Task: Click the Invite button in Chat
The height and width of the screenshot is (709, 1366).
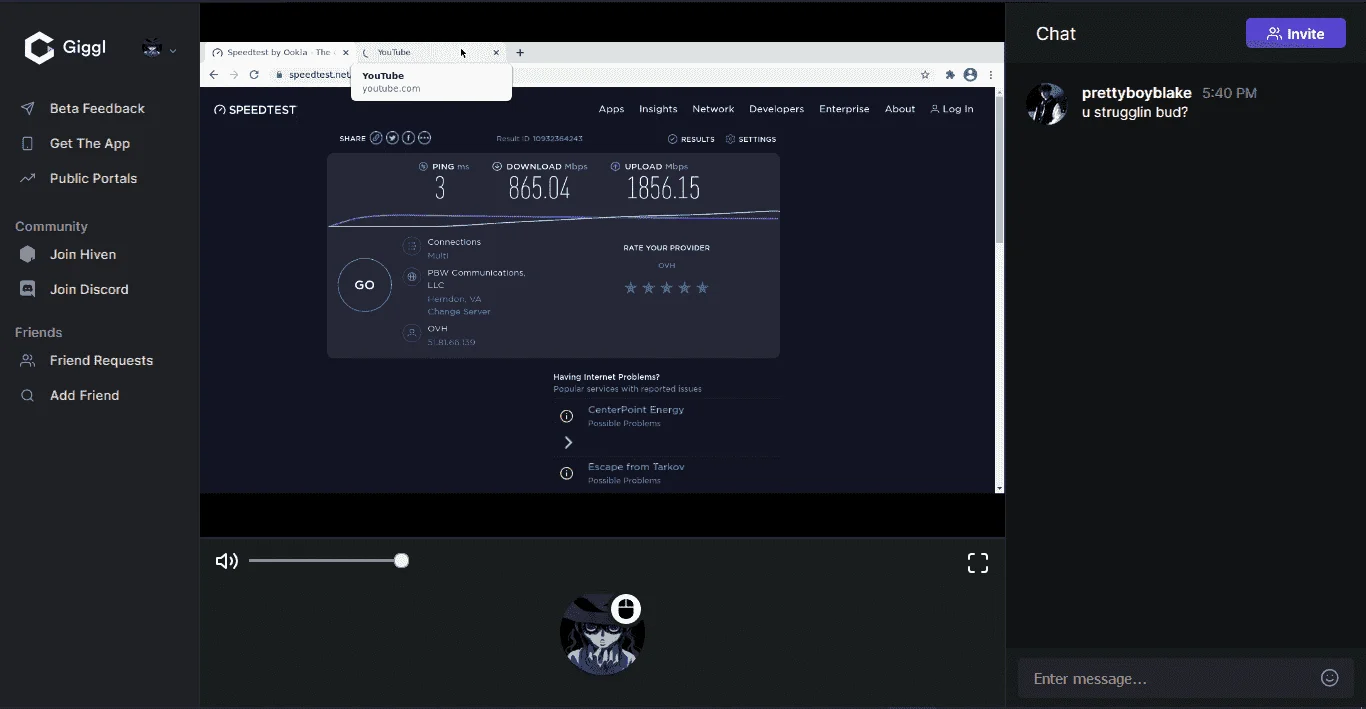Action: pos(1295,33)
